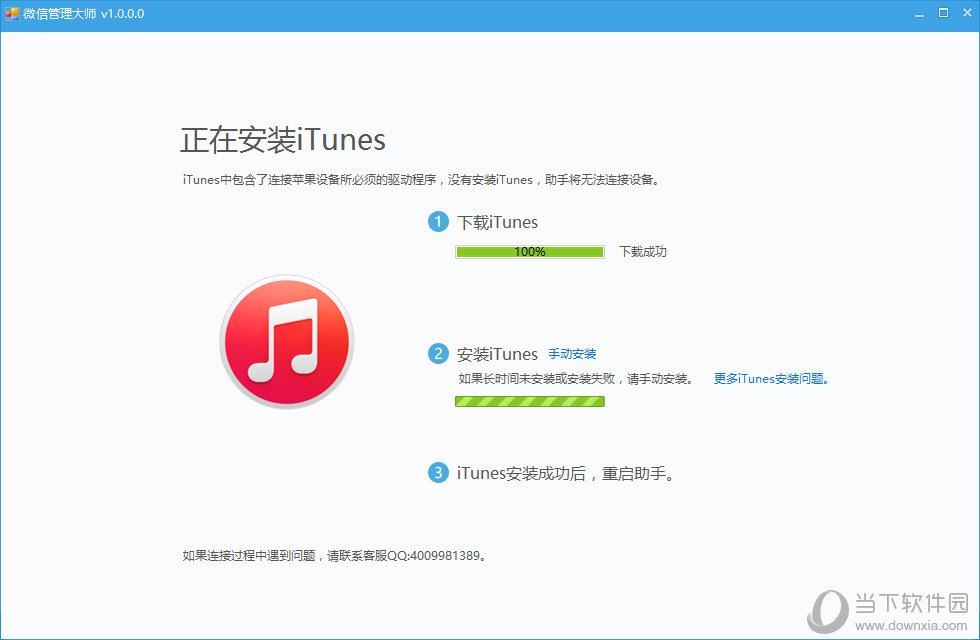
Task: Click the customer service QQ:4009981389 text
Action: click(x=334, y=556)
